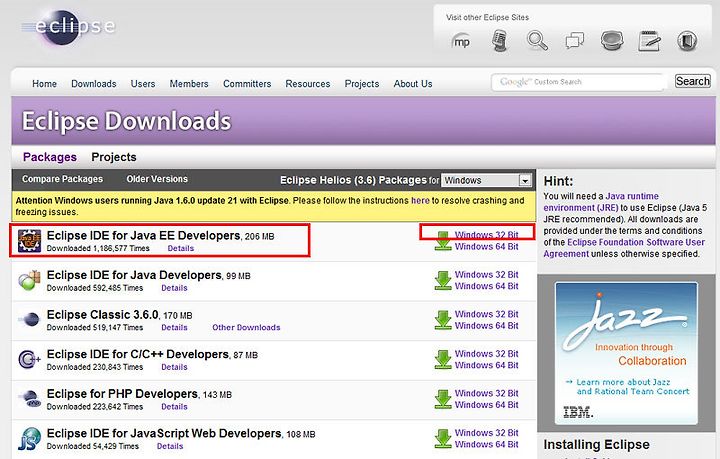Click 'here' link in the attention notice
The image size is (720, 459).
pyautogui.click(x=420, y=201)
